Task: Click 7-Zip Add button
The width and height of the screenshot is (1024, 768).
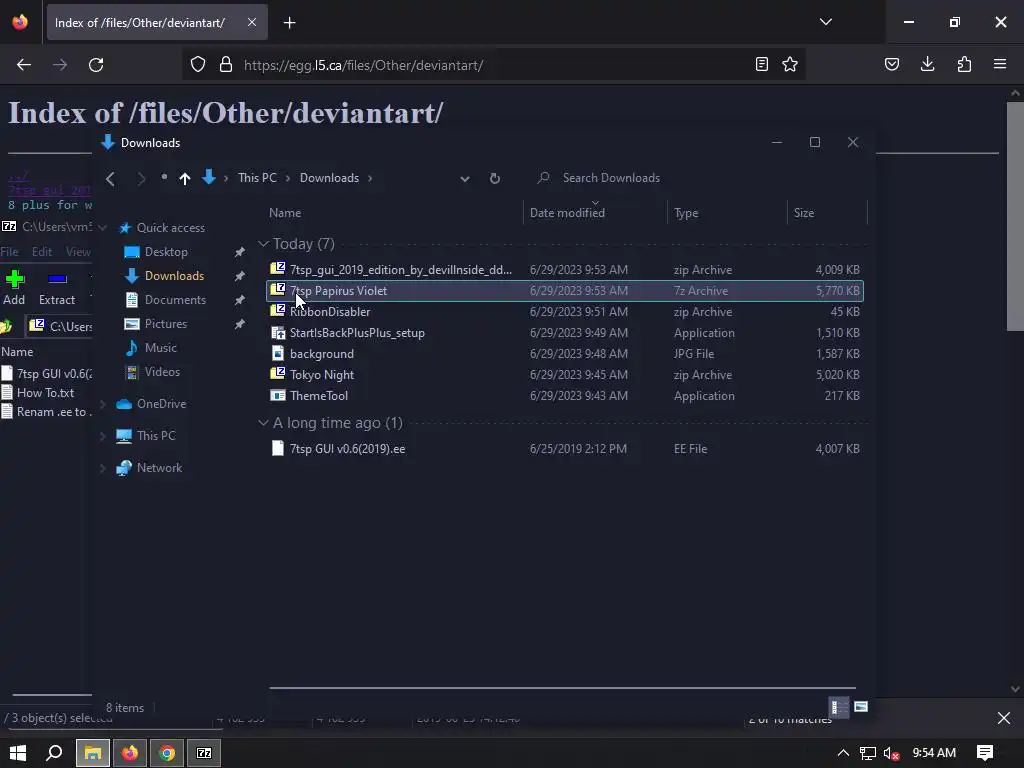Action: tap(14, 288)
